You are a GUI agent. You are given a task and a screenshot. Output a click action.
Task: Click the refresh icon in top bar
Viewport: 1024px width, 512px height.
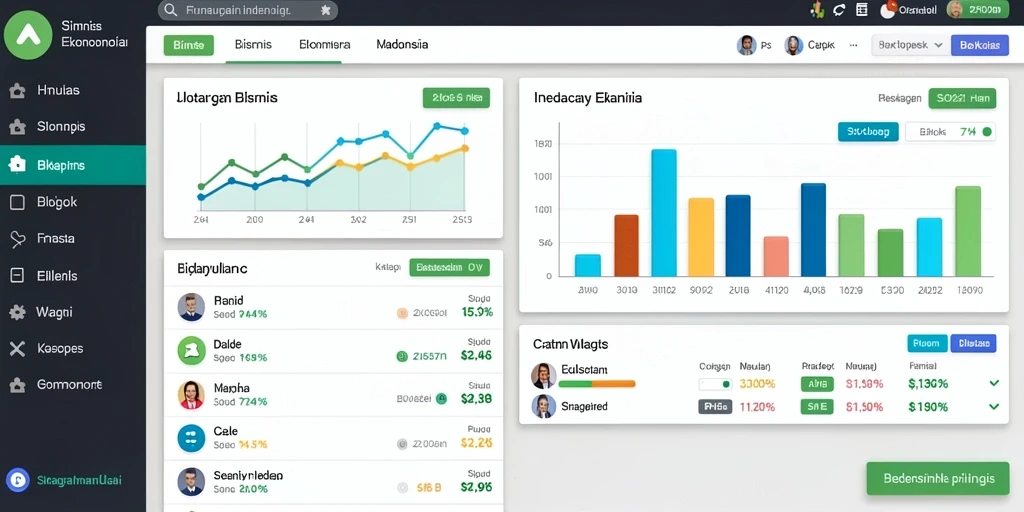click(x=839, y=9)
